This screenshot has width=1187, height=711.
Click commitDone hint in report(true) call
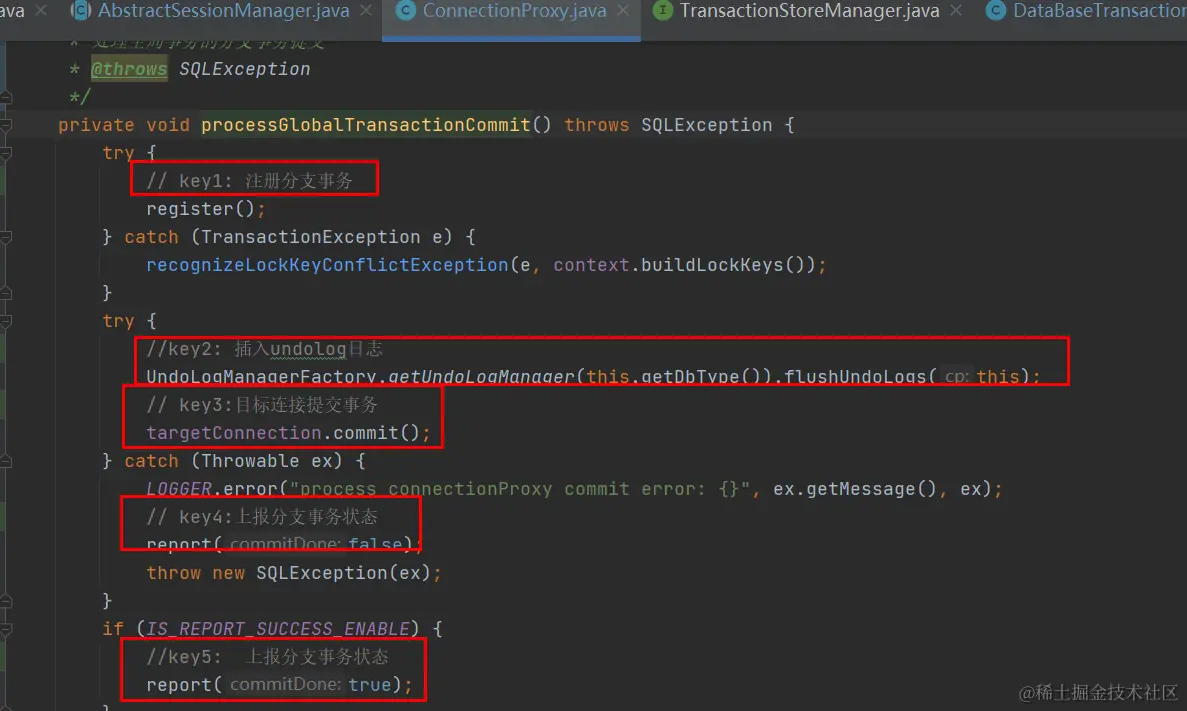coord(285,685)
